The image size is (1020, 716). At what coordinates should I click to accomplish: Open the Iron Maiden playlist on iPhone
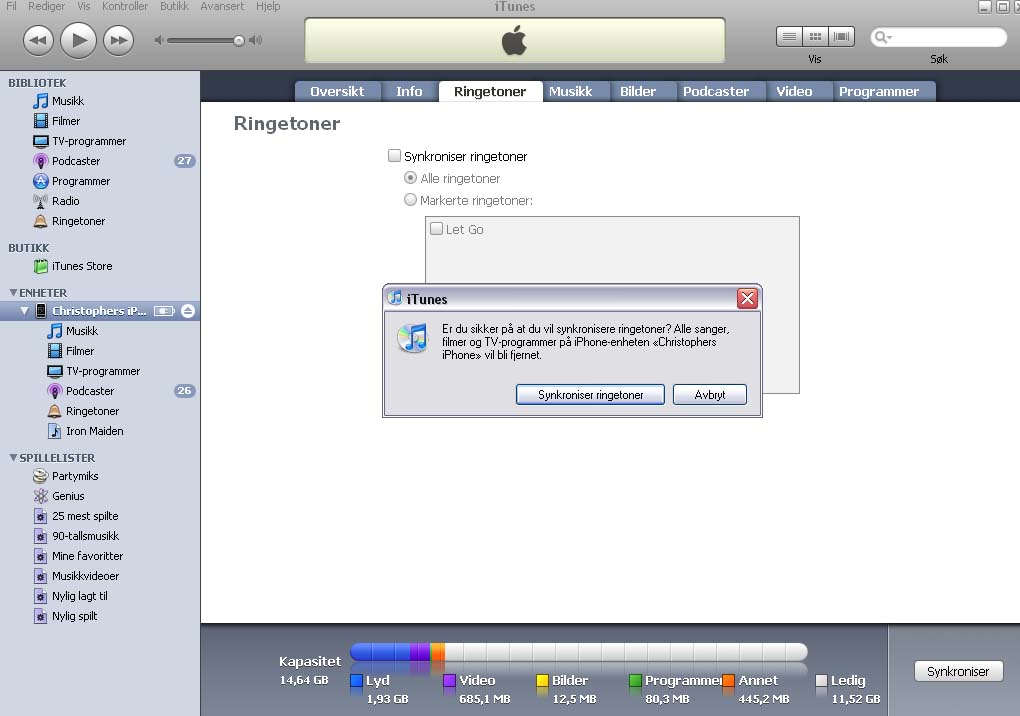100,431
